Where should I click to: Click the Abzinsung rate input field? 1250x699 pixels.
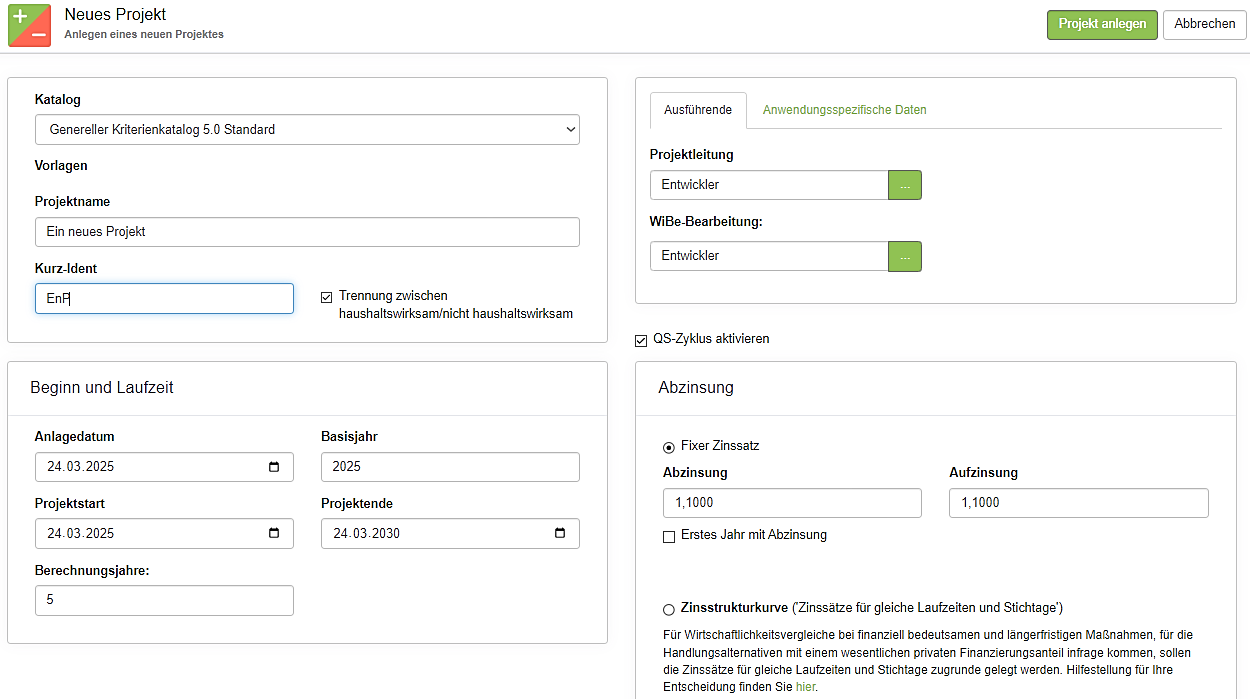click(791, 503)
